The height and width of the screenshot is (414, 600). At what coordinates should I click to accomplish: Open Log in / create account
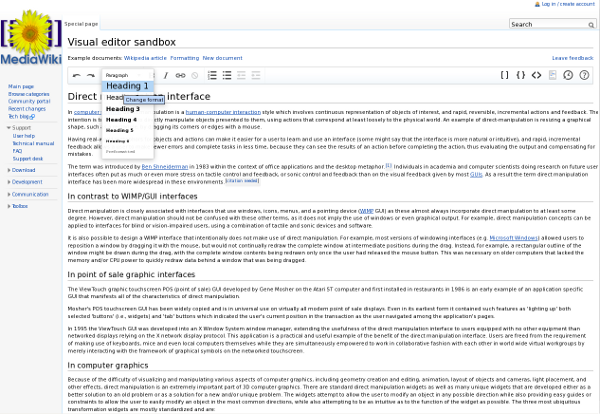pos(568,4)
